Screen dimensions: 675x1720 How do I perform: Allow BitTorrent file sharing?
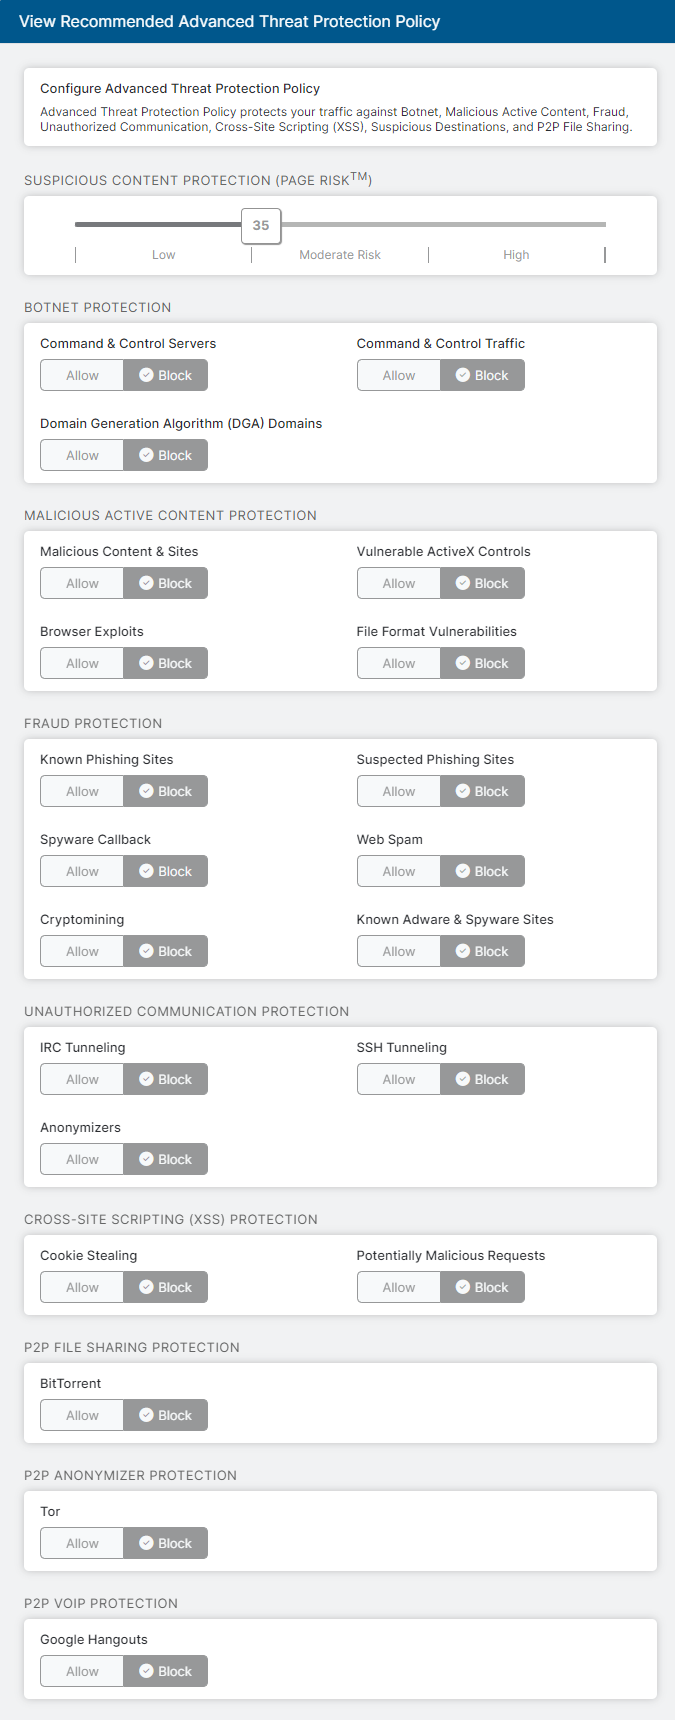tap(82, 1416)
